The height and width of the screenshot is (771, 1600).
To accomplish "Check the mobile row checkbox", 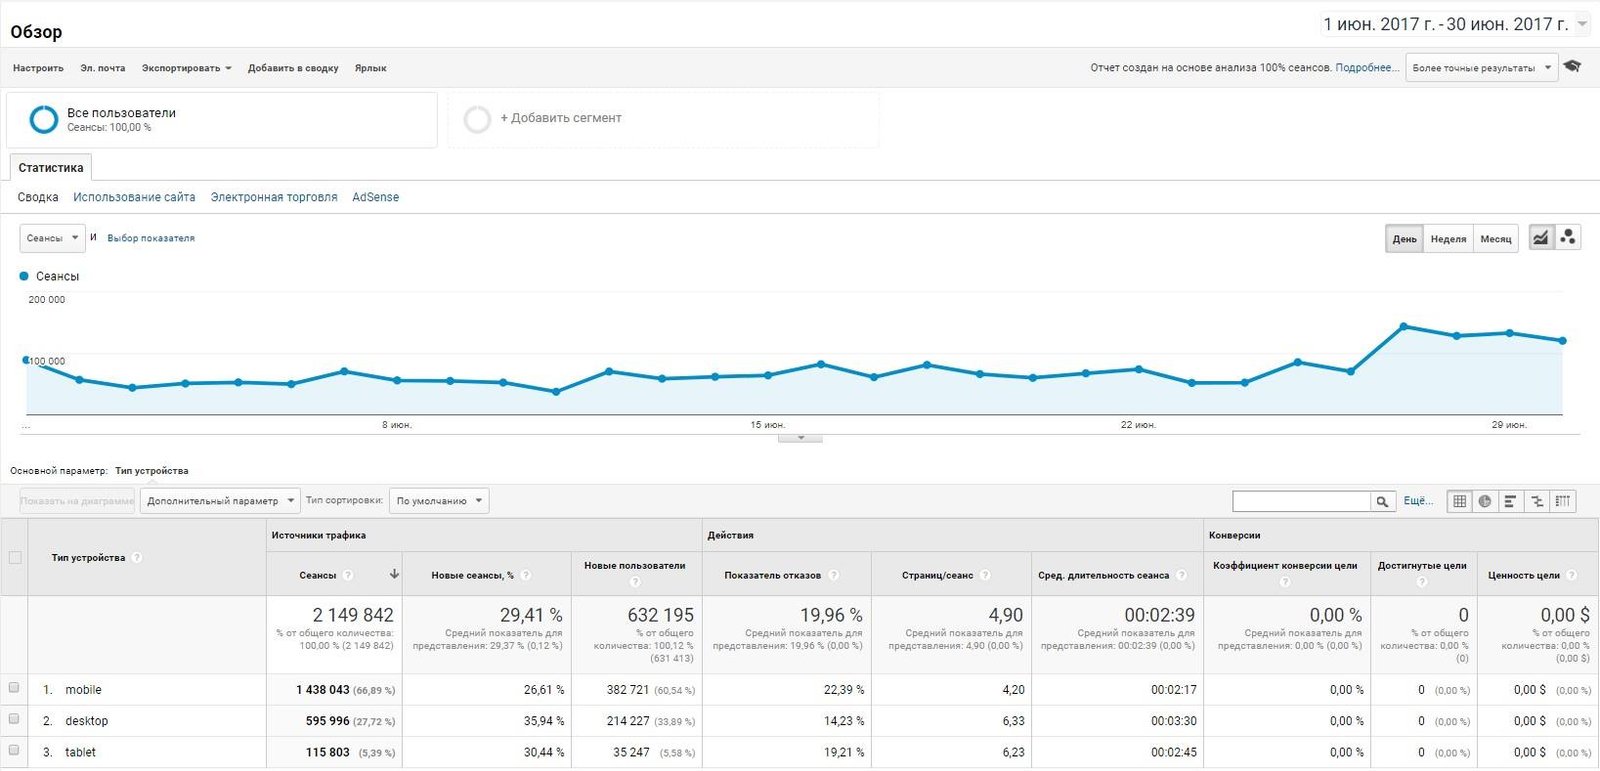I will click(x=14, y=688).
